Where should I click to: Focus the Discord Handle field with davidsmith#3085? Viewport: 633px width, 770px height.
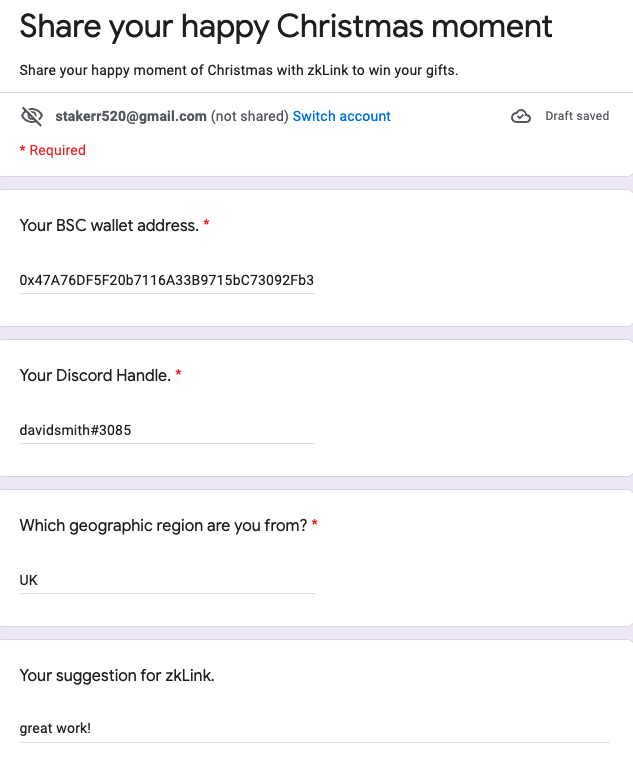(x=167, y=430)
